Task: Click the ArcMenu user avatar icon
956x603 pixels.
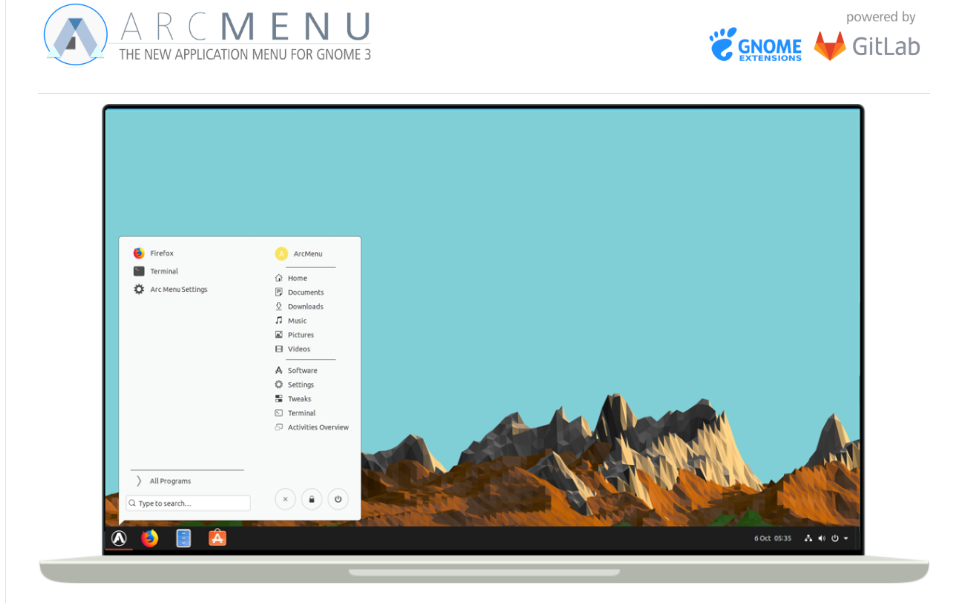Action: (x=281, y=254)
